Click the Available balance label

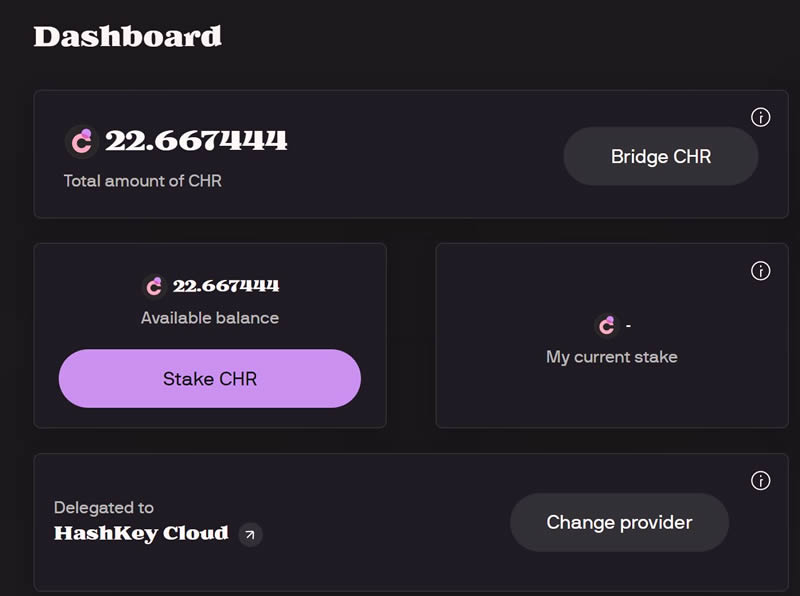[210, 318]
